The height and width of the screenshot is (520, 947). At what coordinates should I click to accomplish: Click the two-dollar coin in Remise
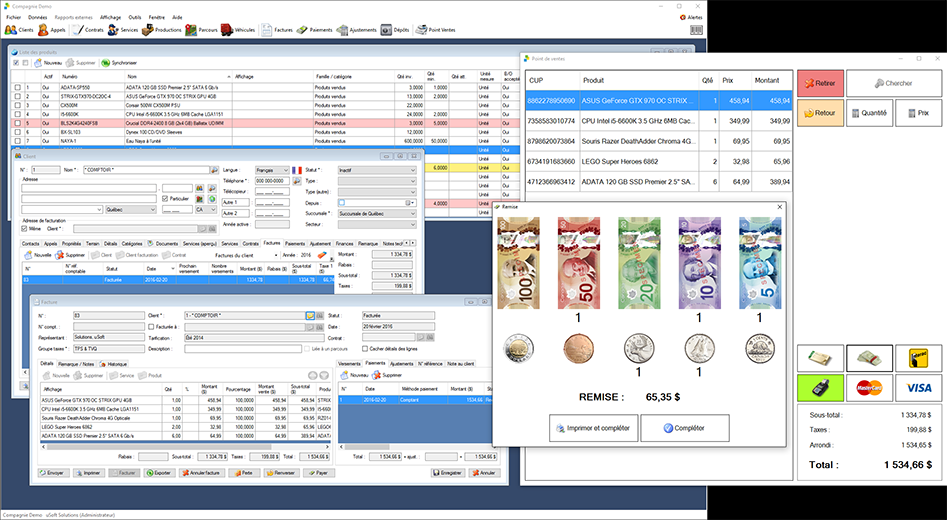pos(518,348)
